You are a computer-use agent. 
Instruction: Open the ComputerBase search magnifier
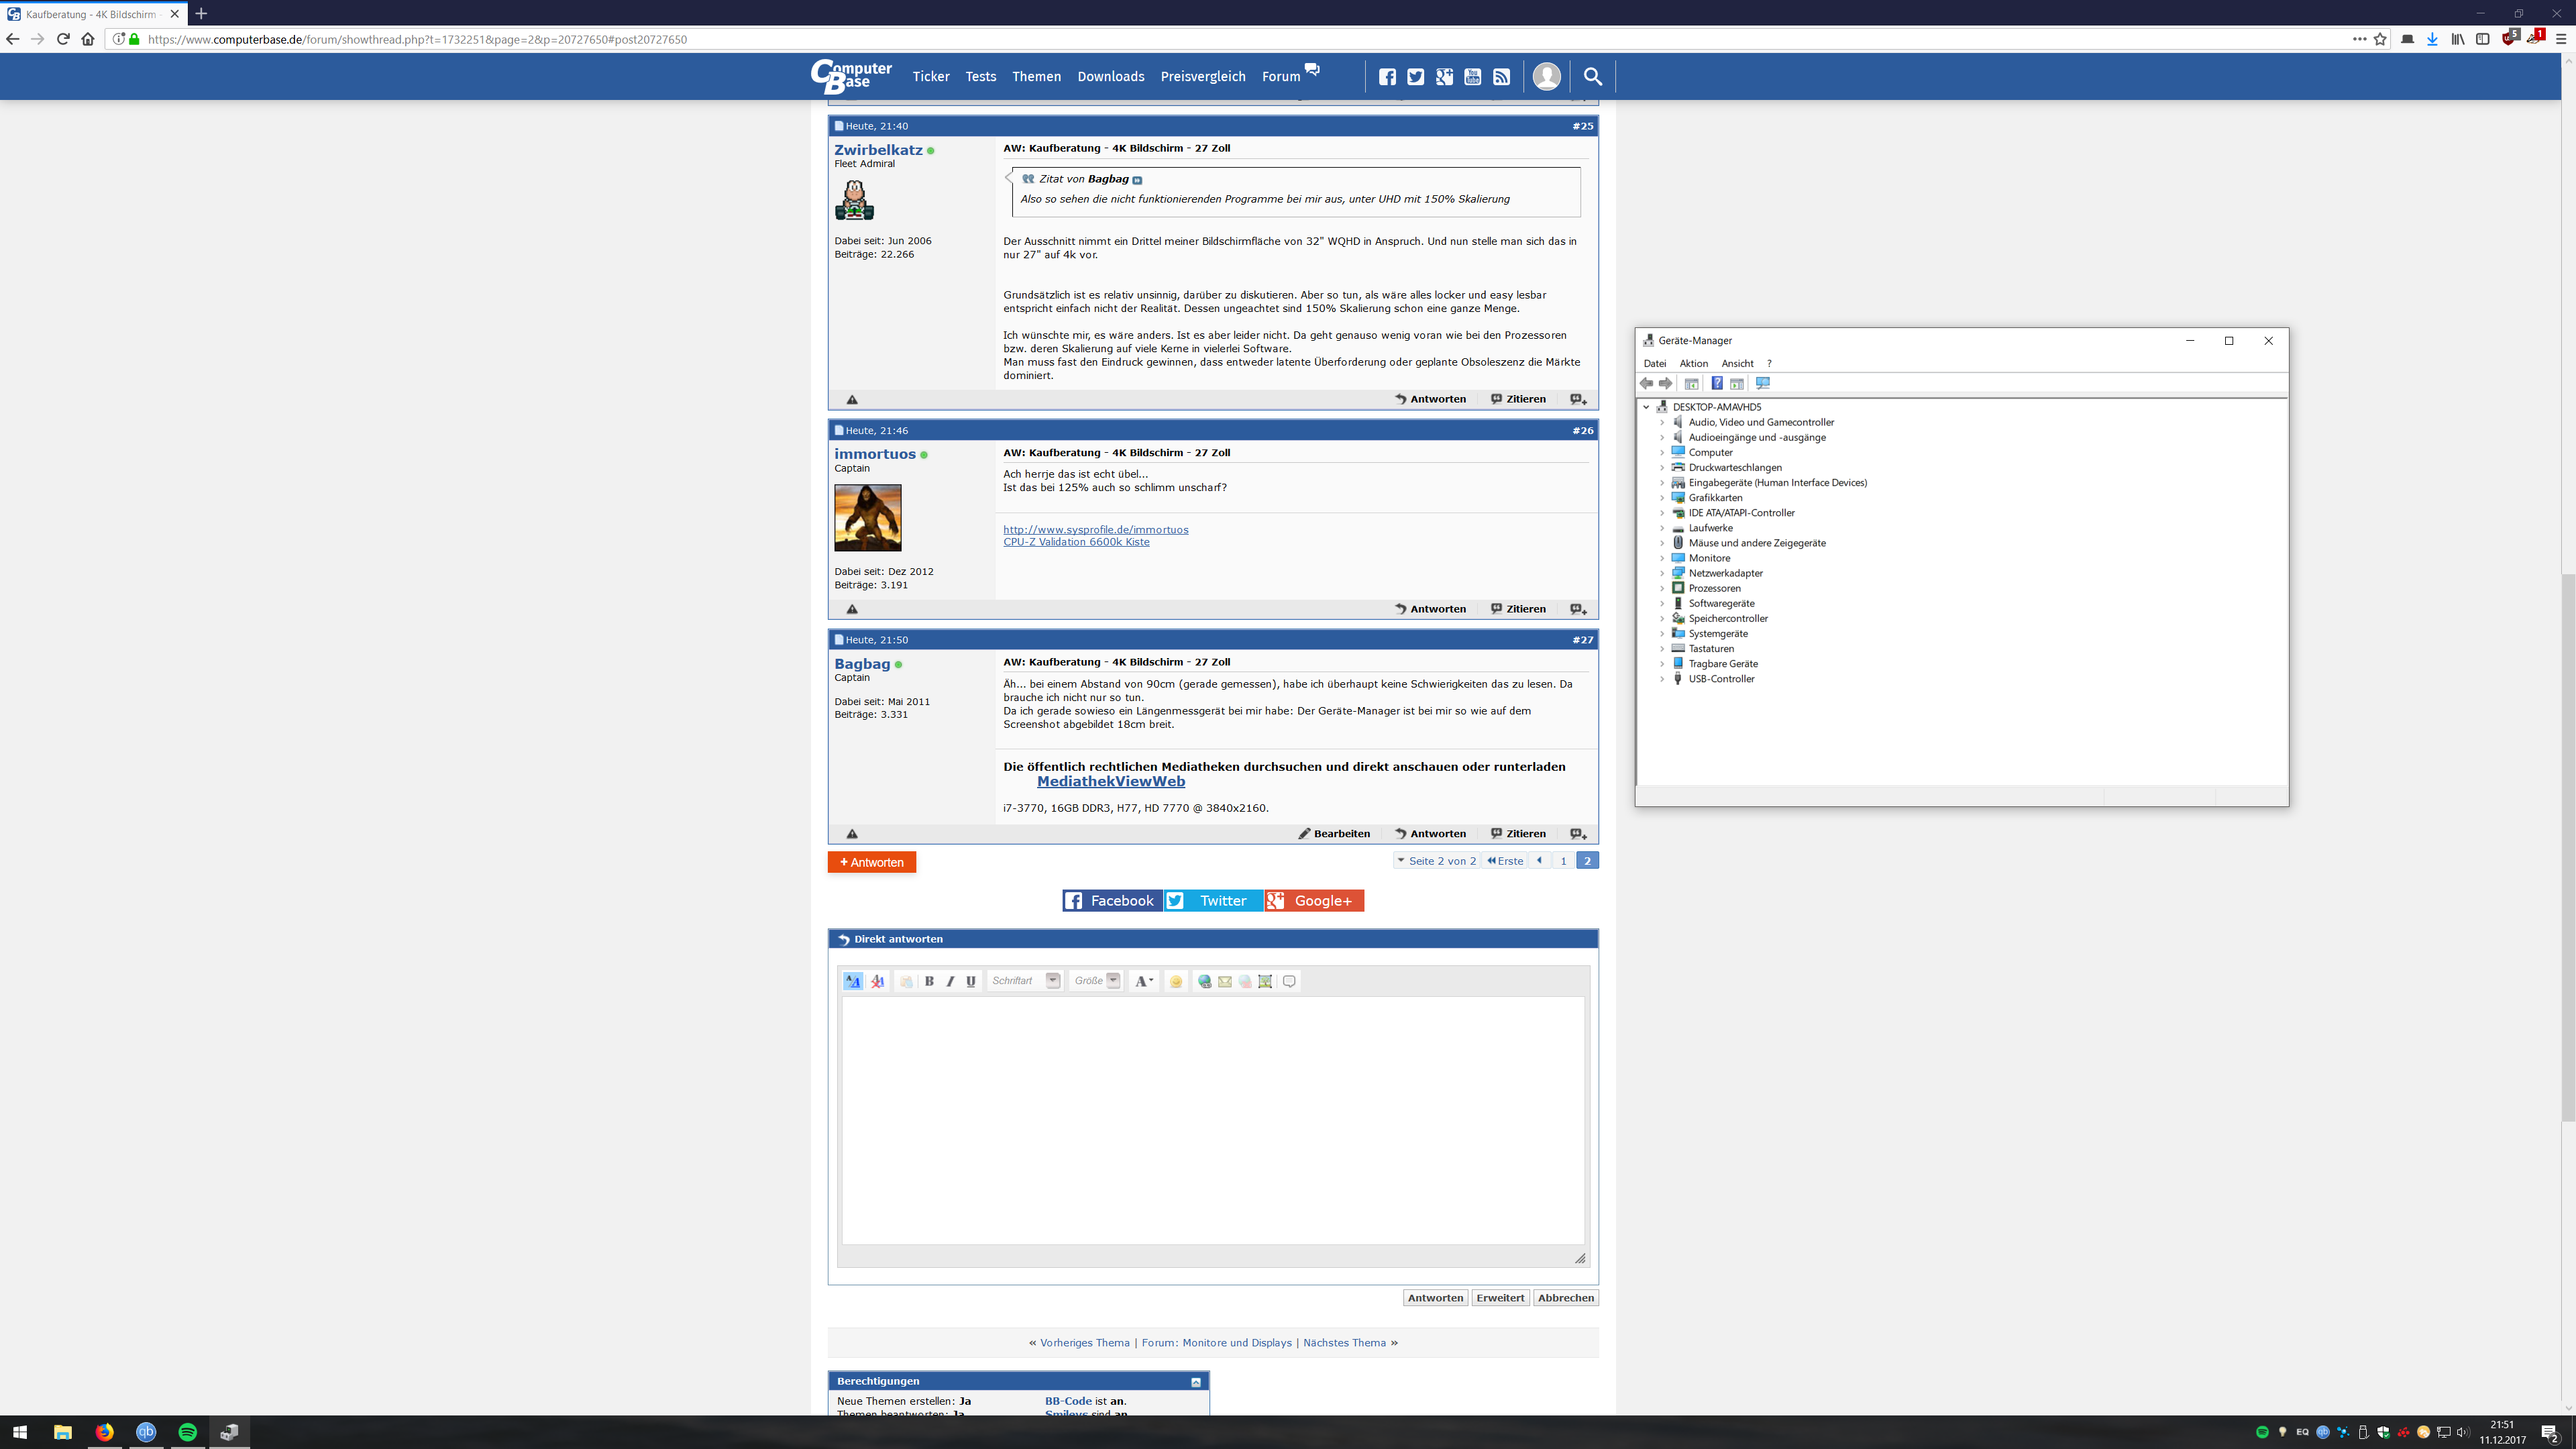(x=1593, y=76)
